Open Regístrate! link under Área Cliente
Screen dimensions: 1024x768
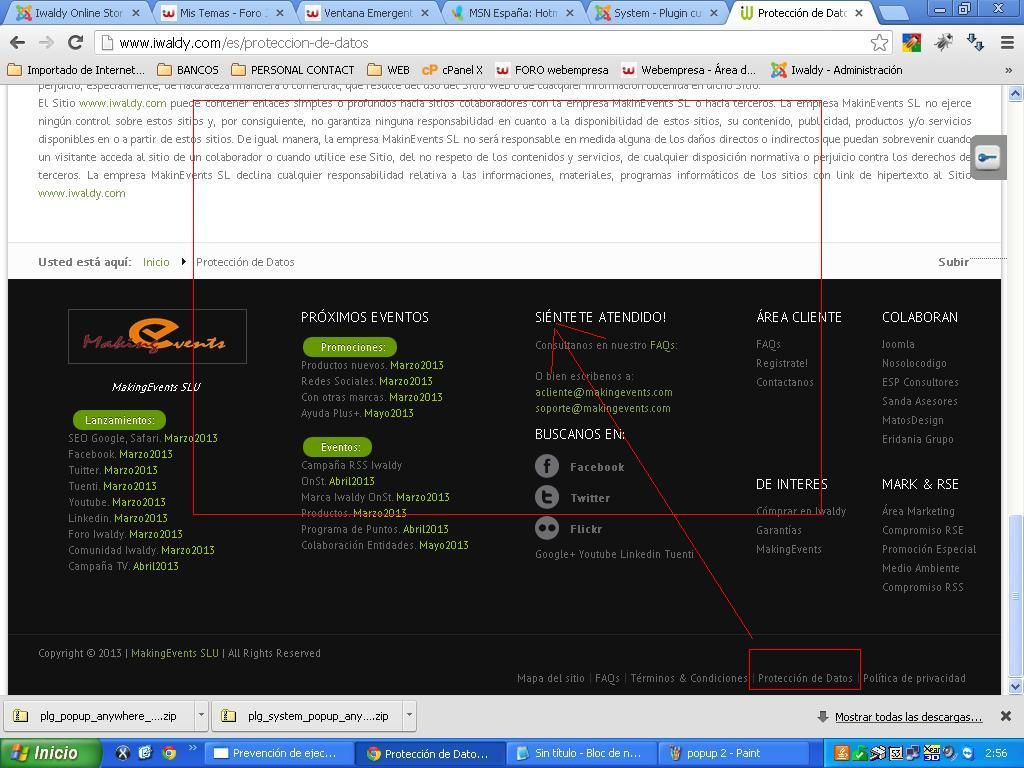click(x=782, y=363)
